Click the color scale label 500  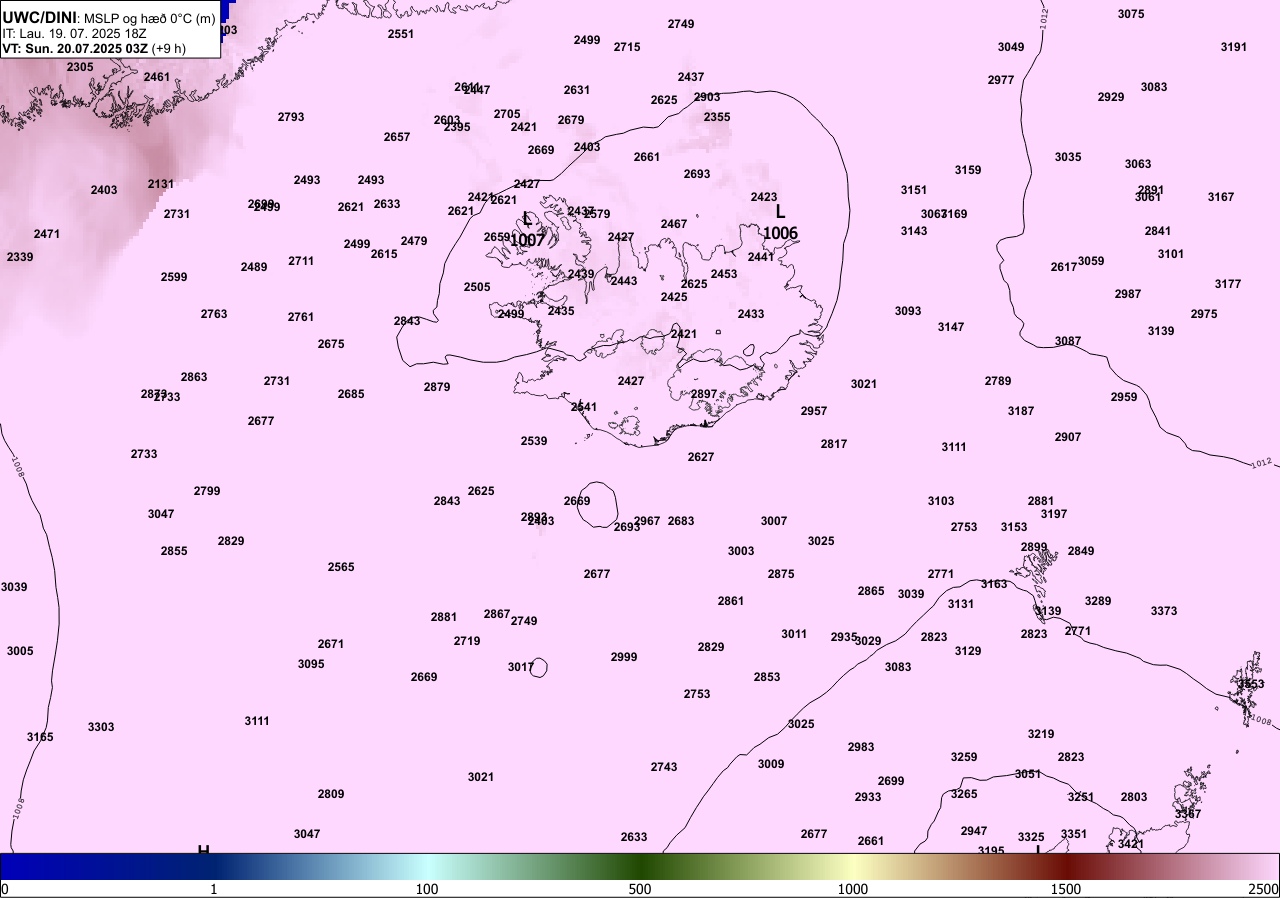640,889
